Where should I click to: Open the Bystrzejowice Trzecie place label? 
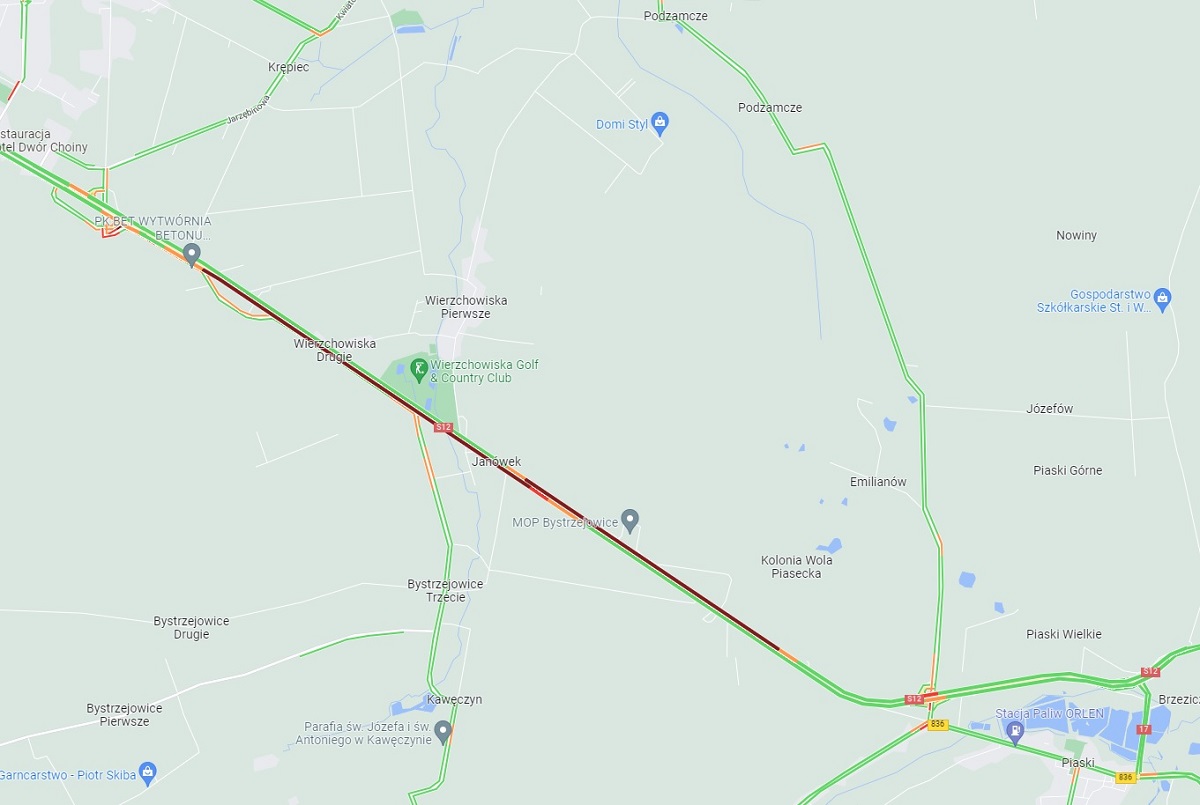pos(445,591)
